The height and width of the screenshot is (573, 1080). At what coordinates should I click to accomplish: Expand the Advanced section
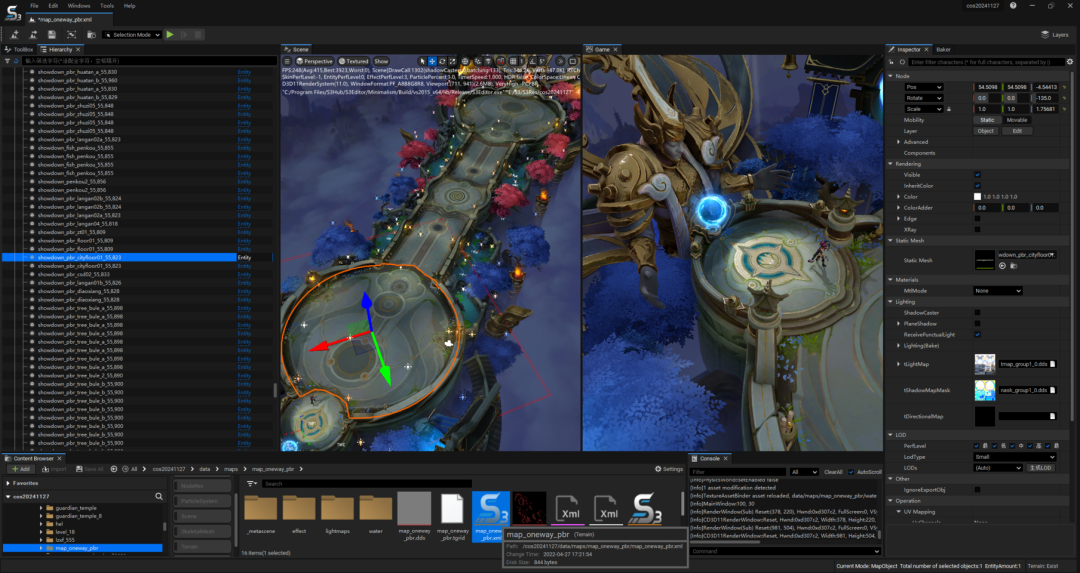[x=899, y=142]
